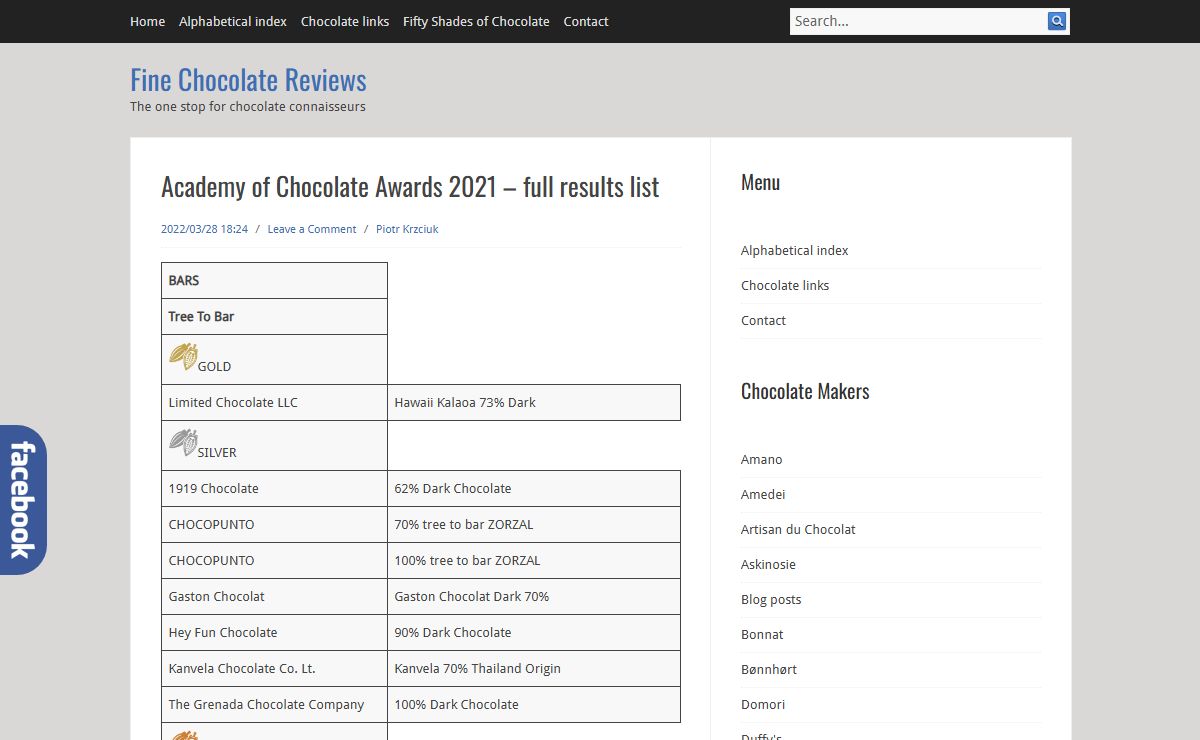Open Alphabetical index in top navigation
Screen dimensions: 1200x740
[x=233, y=21]
